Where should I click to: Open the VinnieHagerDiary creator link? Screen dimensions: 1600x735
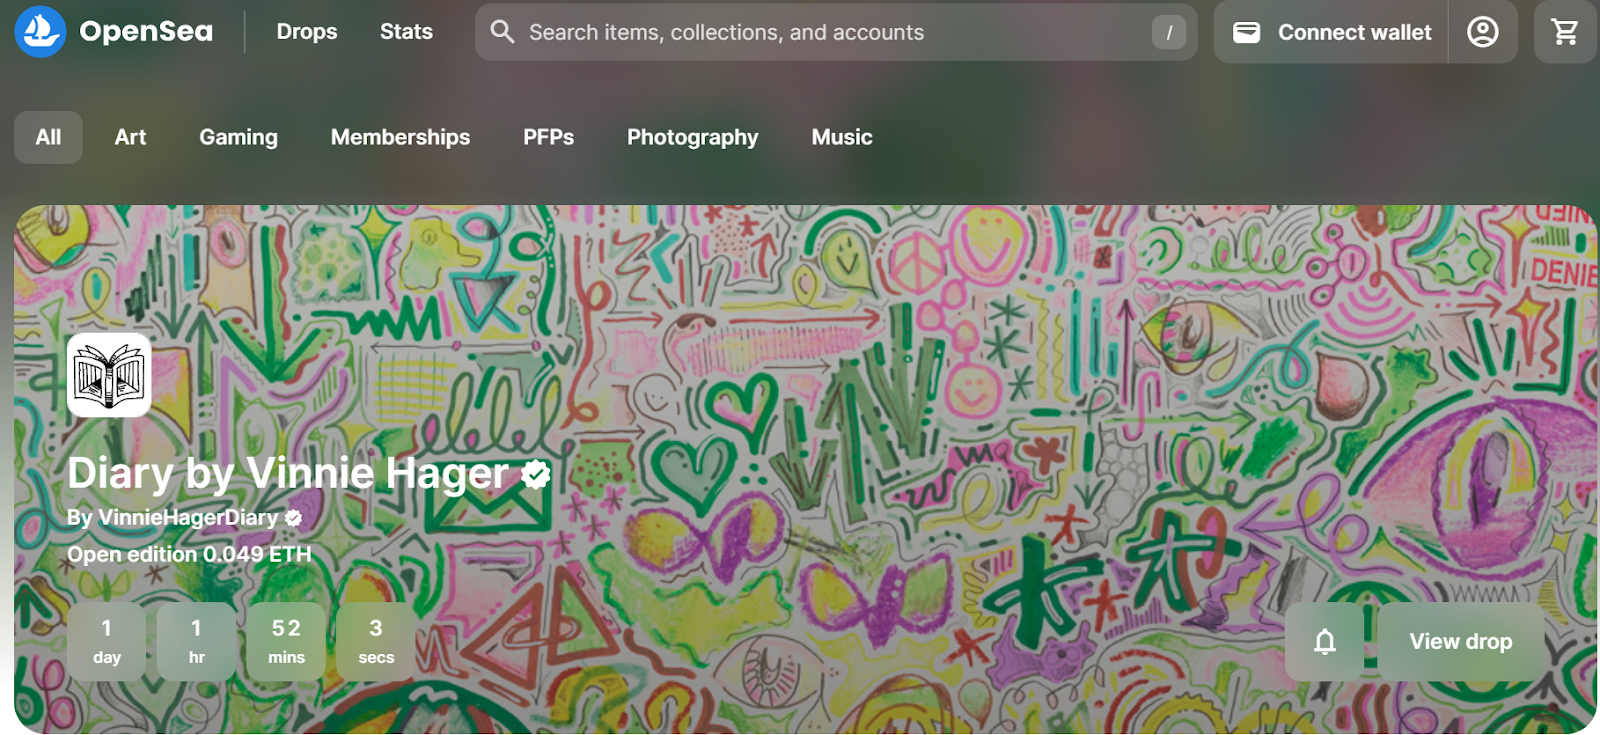click(x=188, y=517)
